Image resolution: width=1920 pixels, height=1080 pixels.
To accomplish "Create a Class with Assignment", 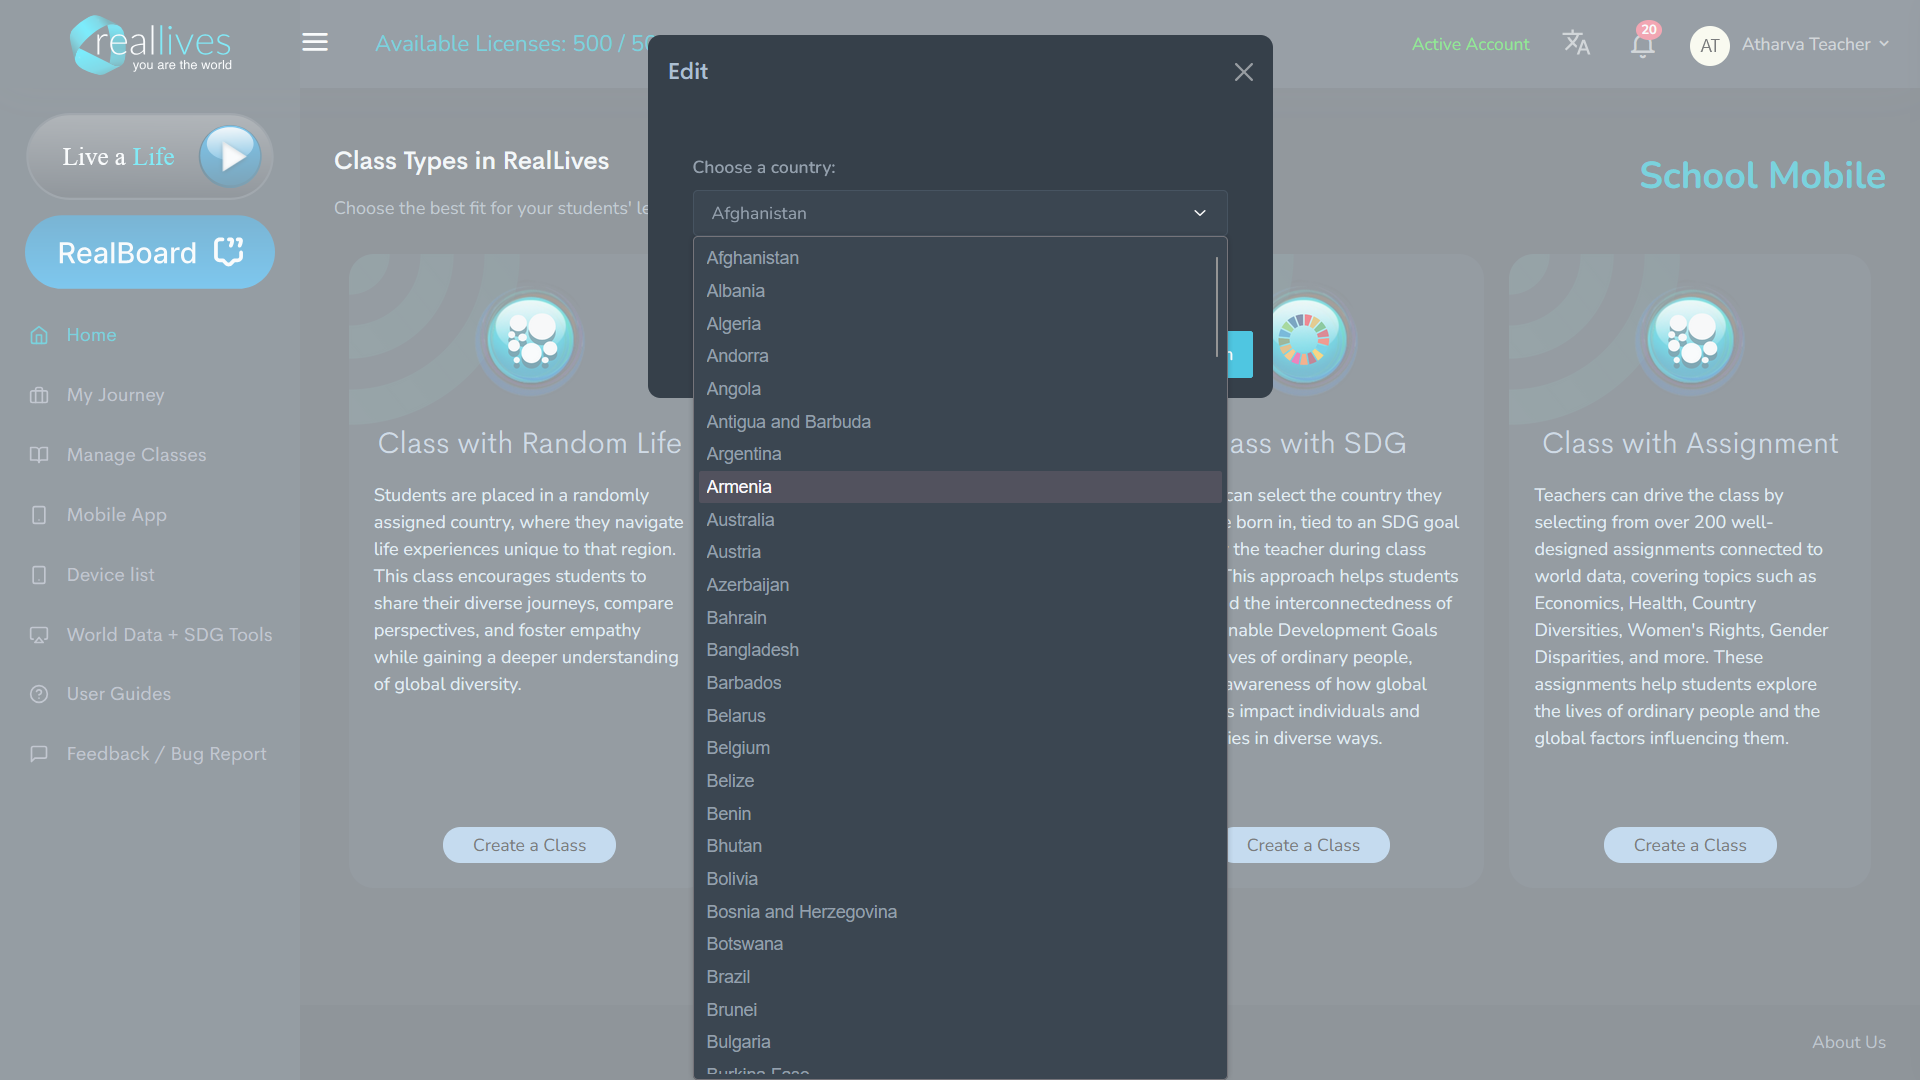I will click(x=1690, y=845).
